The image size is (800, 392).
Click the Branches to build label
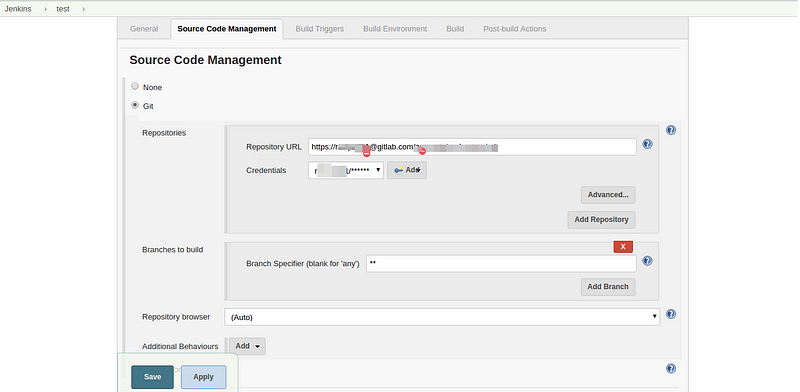pyautogui.click(x=172, y=250)
